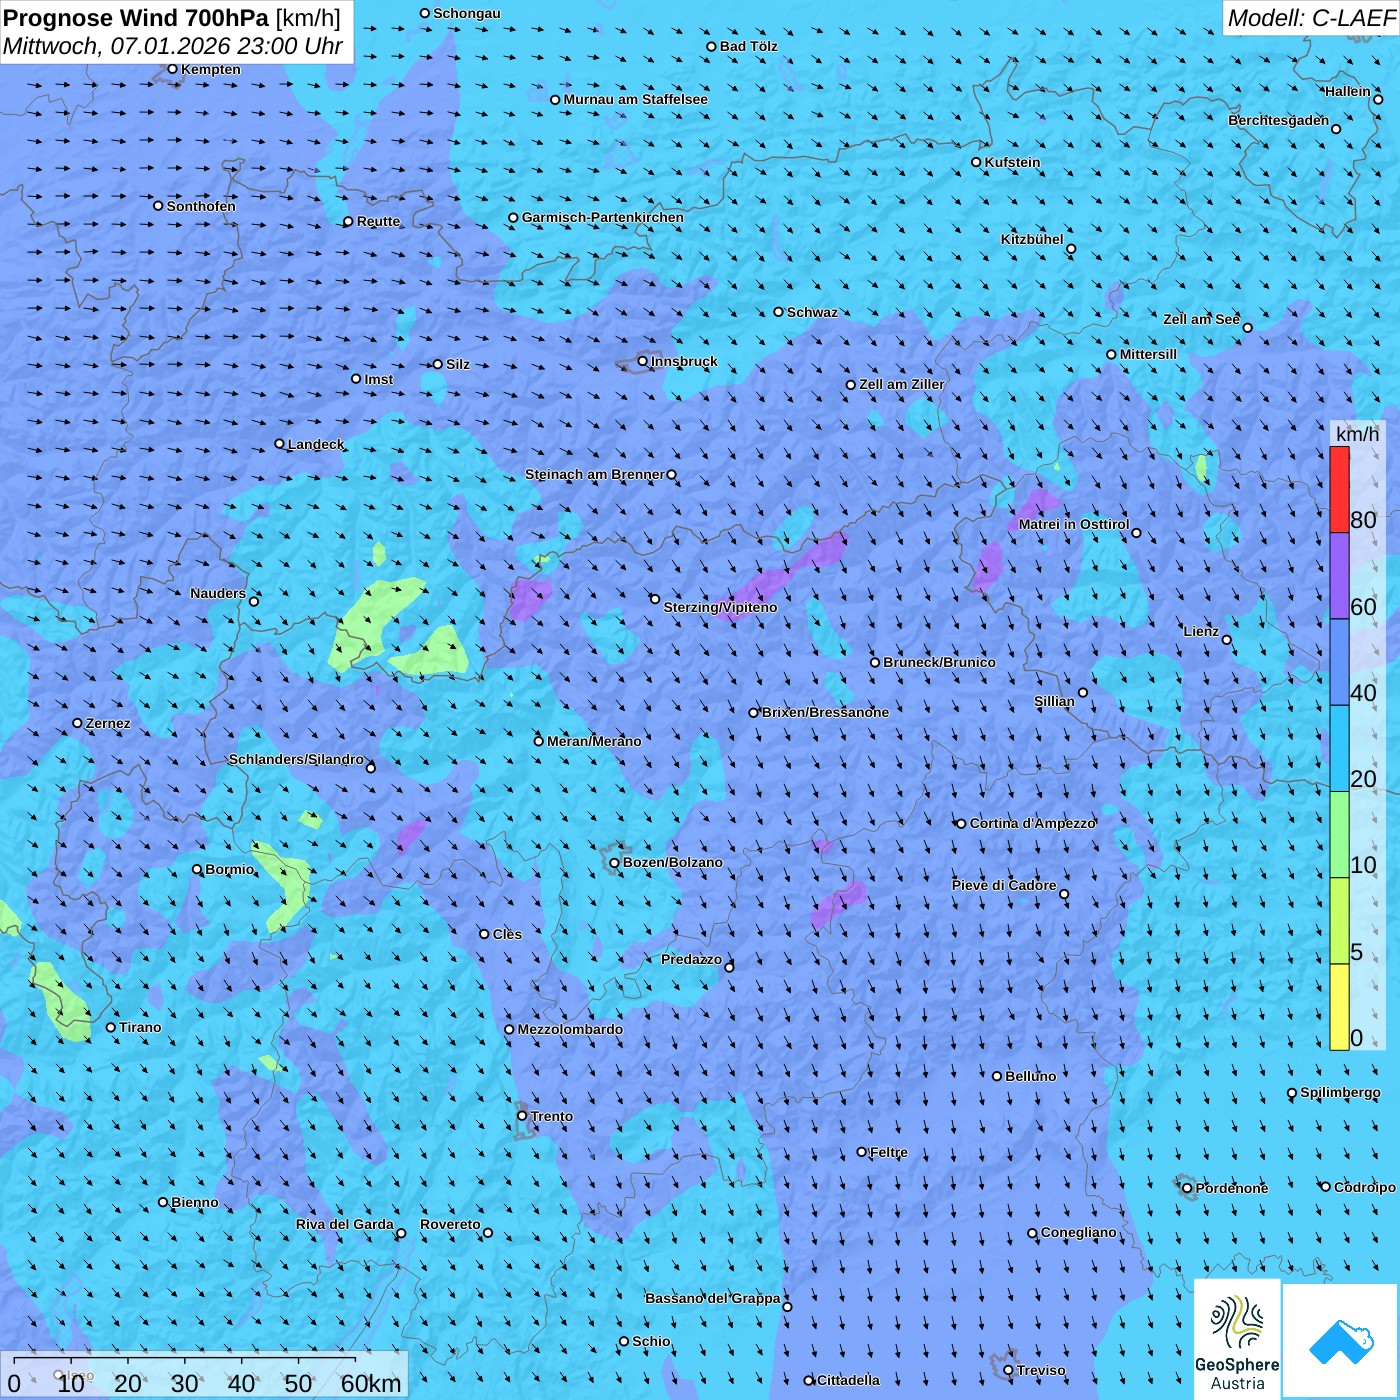Screen dimensions: 1400x1400
Task: Click the Cortina d'Ampezzo marker
Action: pyautogui.click(x=962, y=824)
